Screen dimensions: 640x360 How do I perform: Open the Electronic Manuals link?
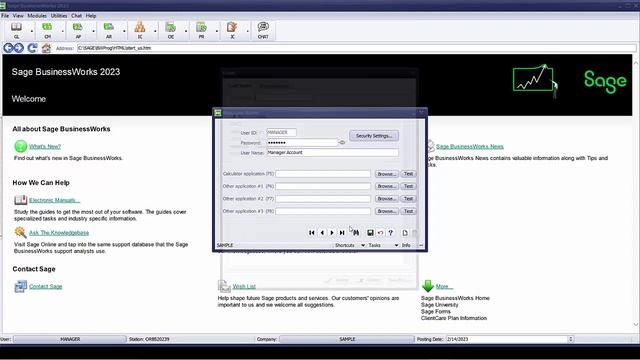(54, 200)
